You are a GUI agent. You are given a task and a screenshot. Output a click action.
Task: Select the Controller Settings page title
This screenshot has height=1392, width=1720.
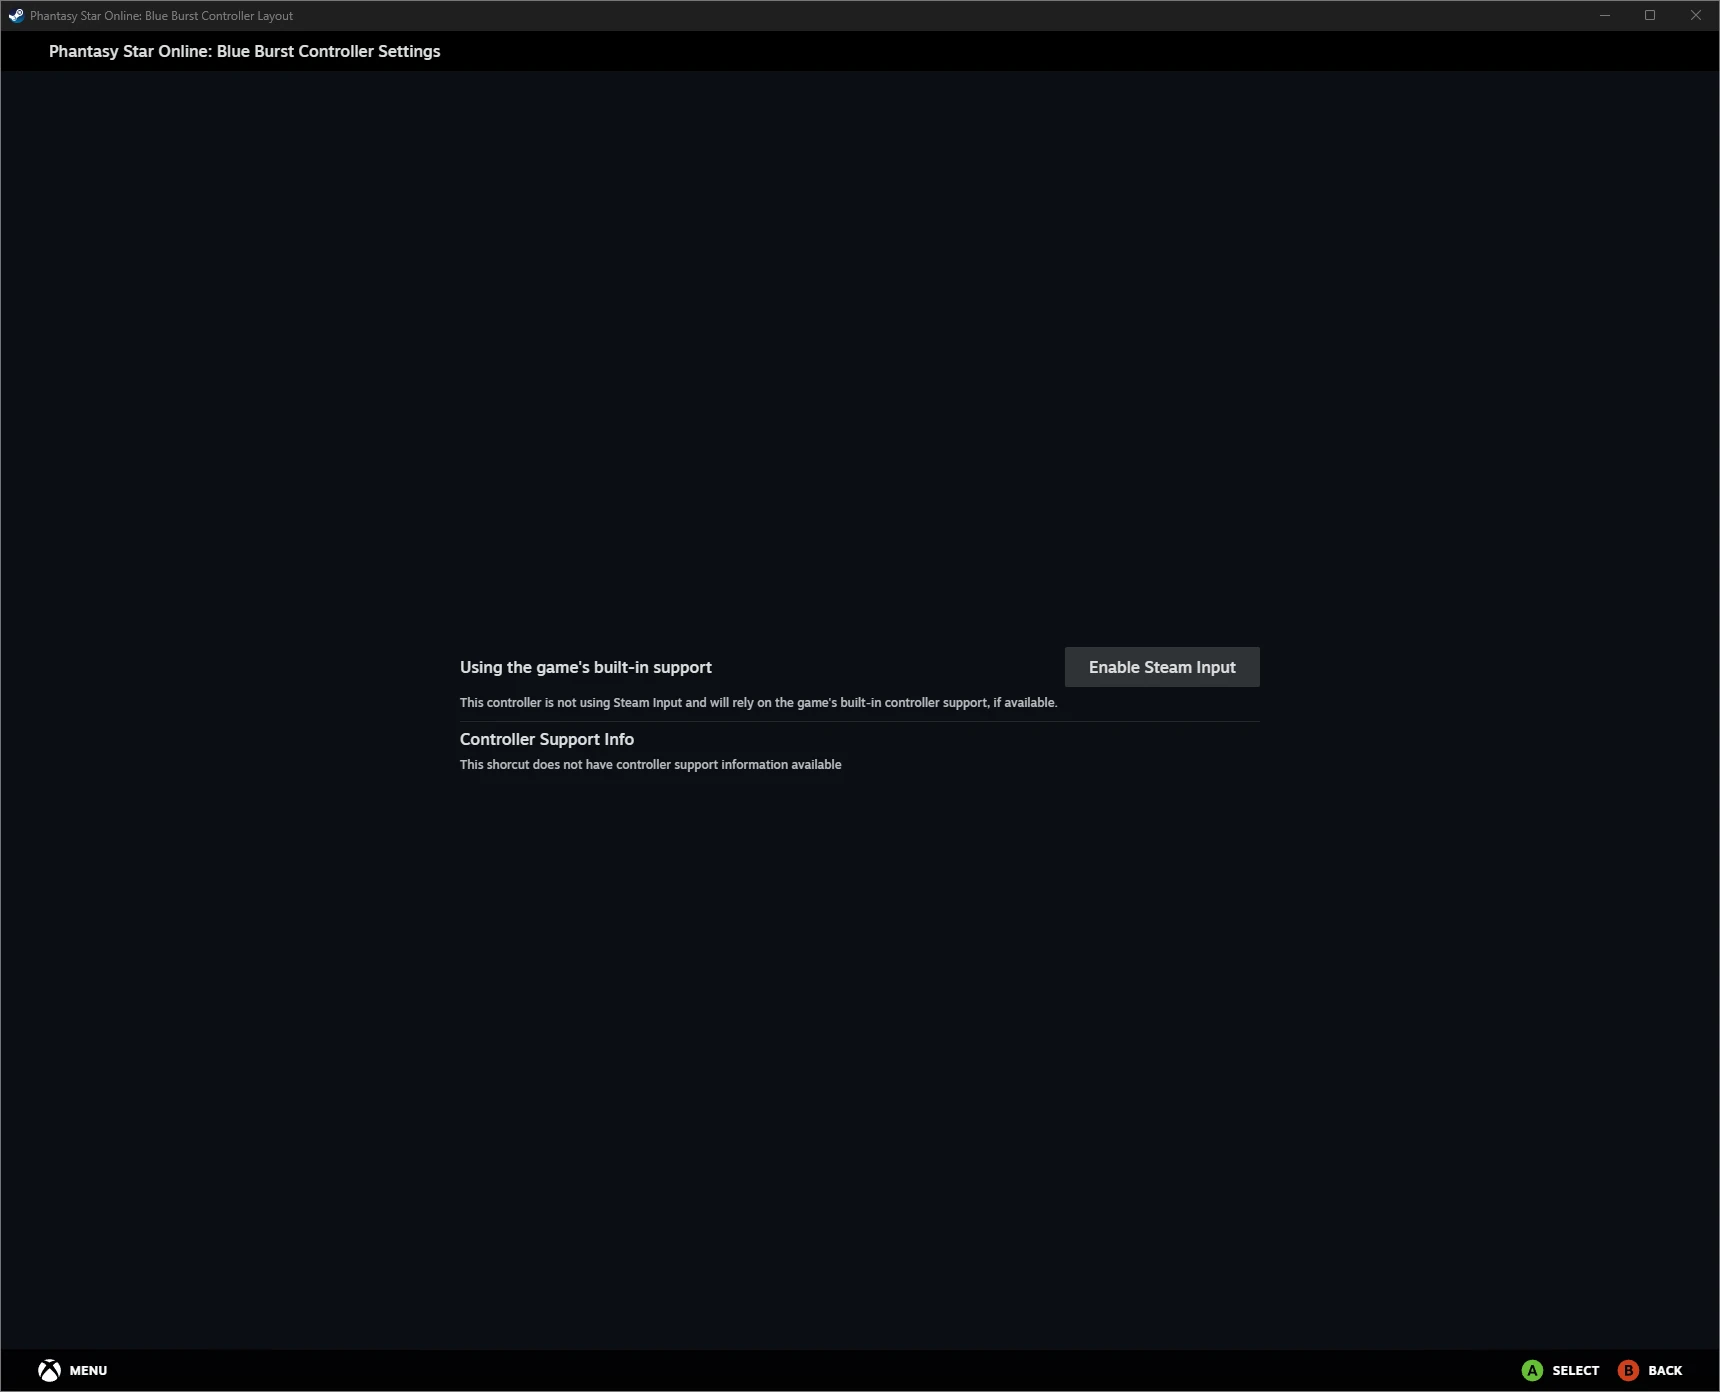tap(244, 51)
